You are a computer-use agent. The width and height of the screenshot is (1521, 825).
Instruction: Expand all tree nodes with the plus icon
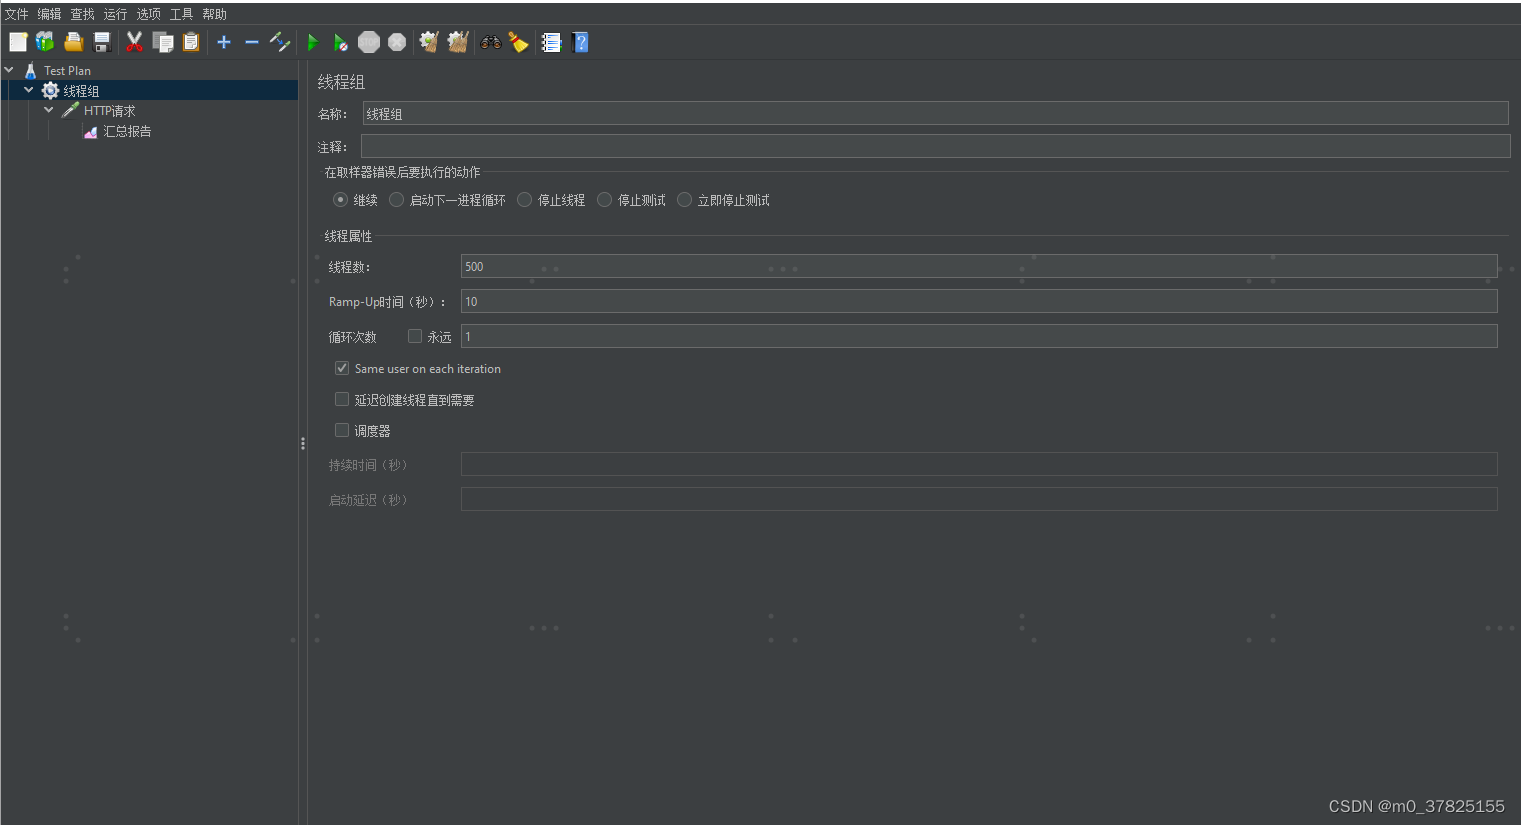click(x=223, y=42)
